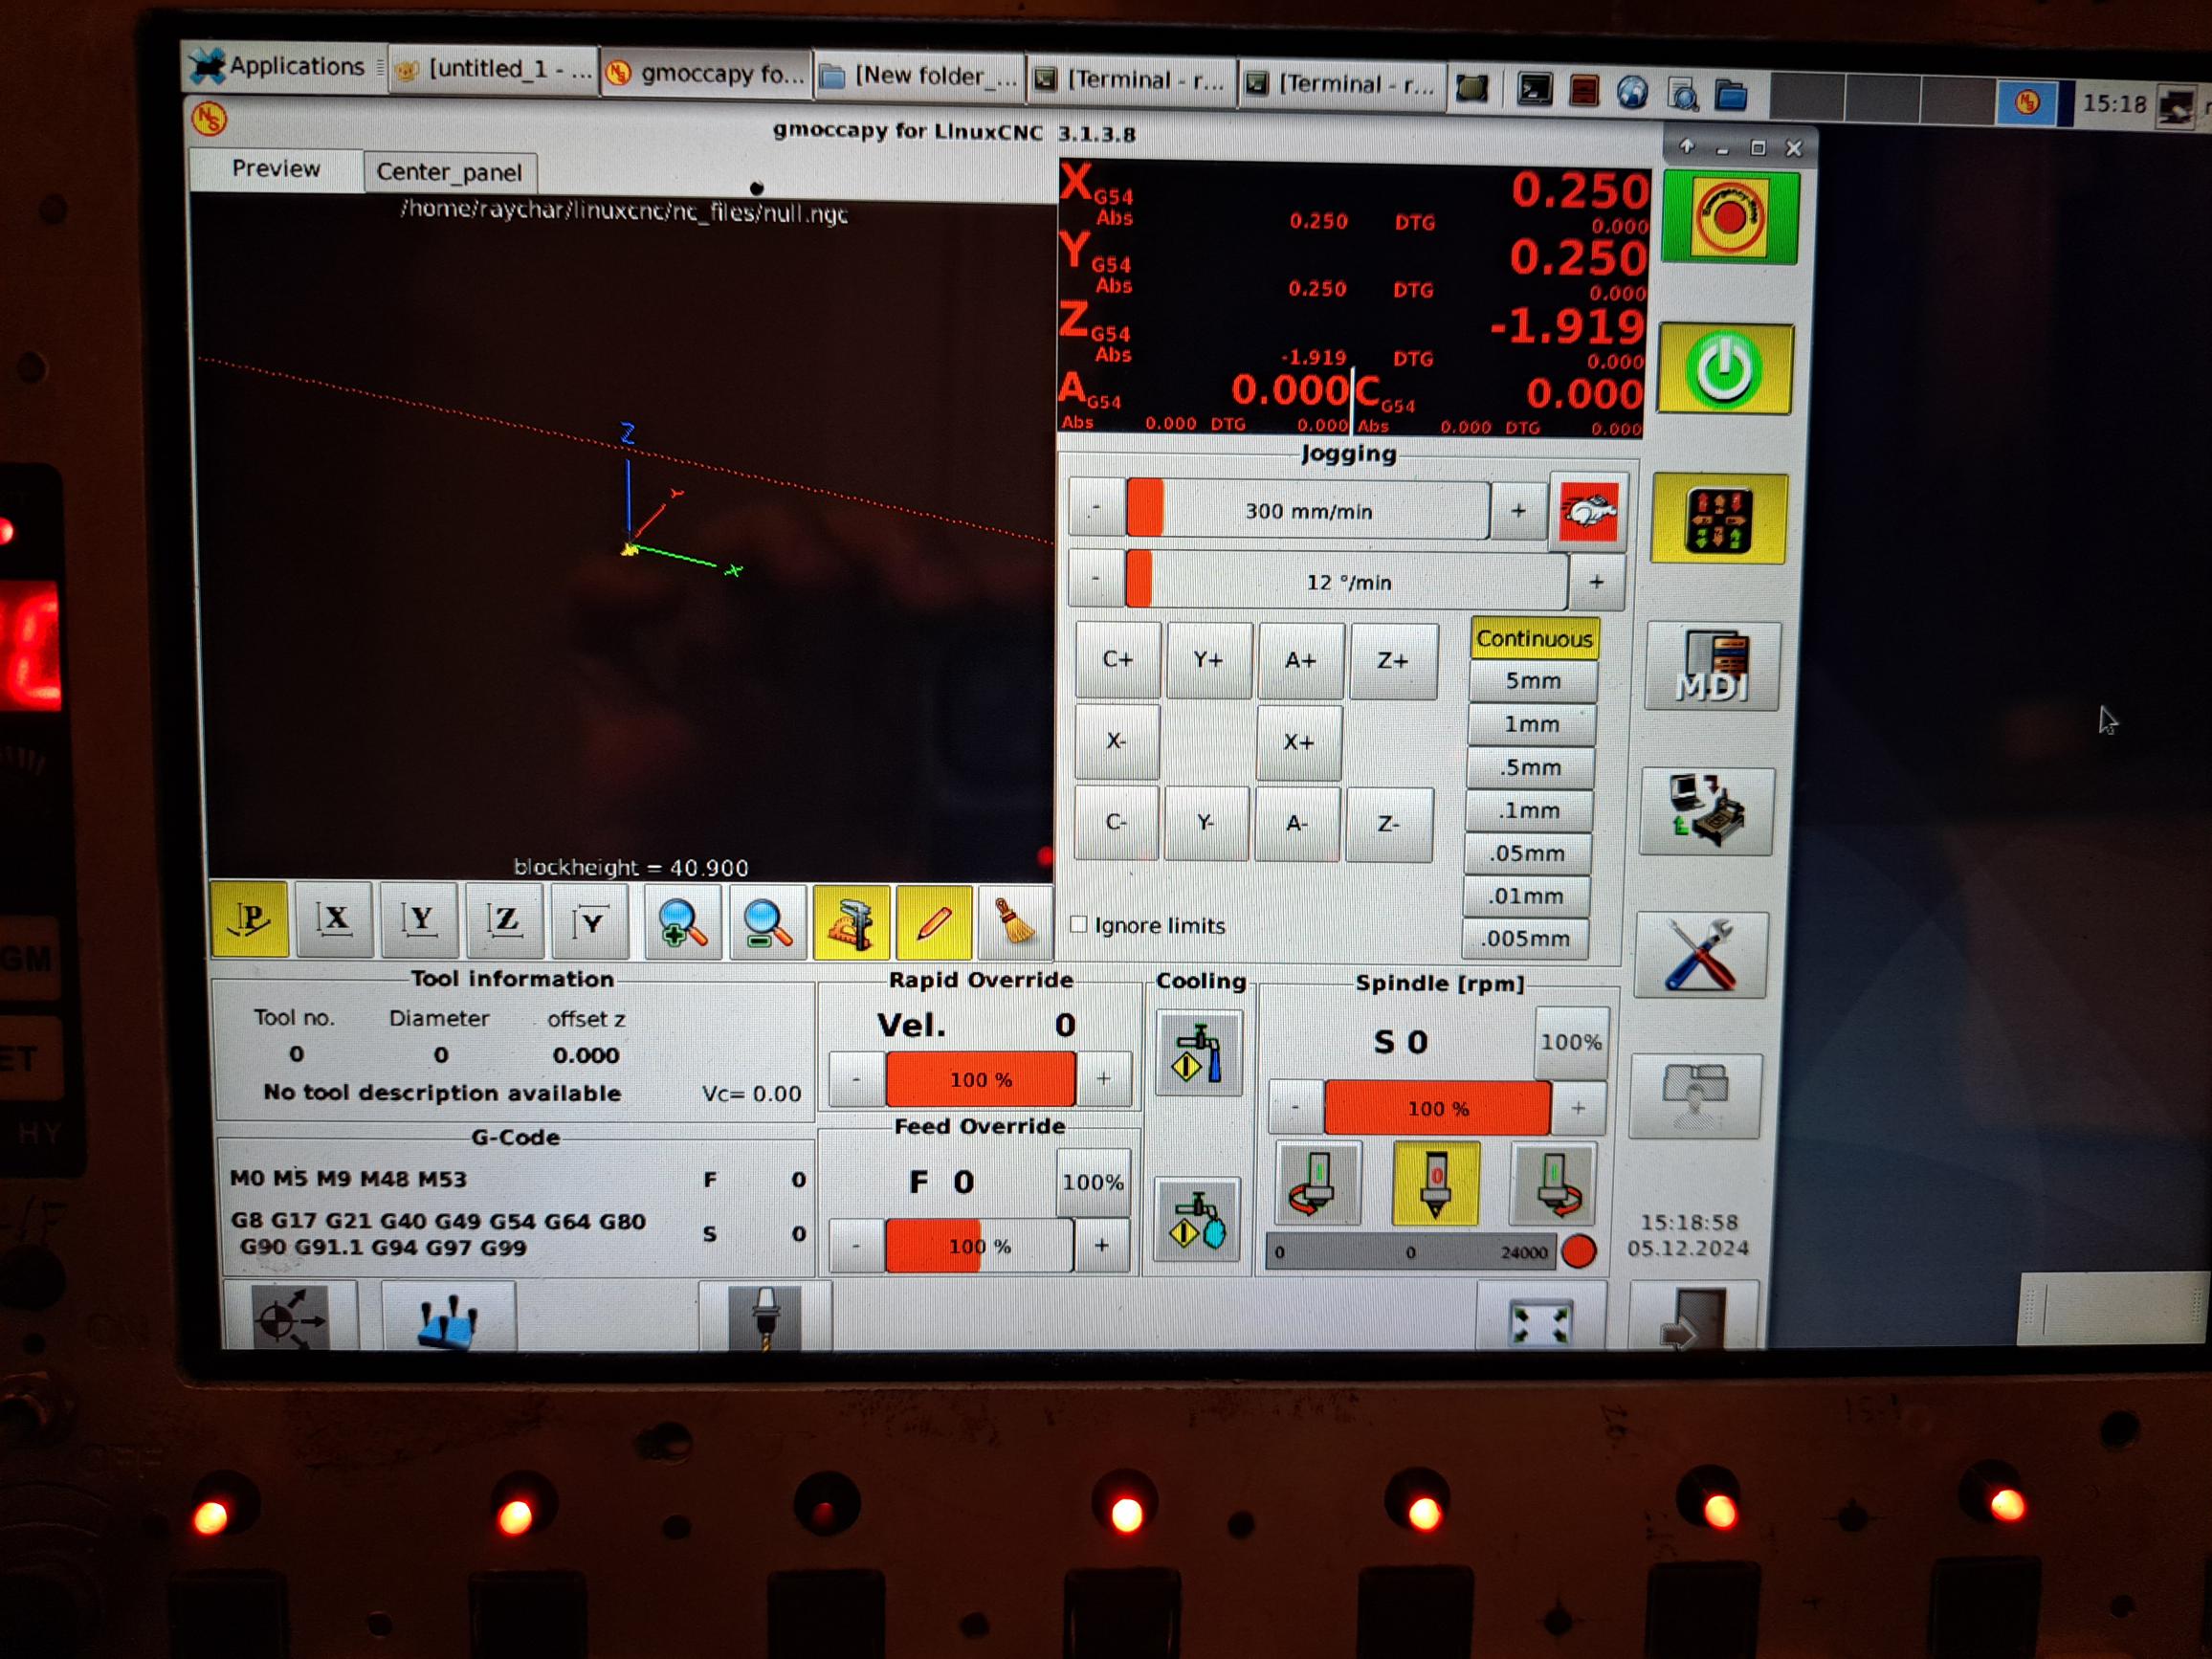Select .05mm jog increment
The image size is (2212, 1659).
tap(1527, 854)
